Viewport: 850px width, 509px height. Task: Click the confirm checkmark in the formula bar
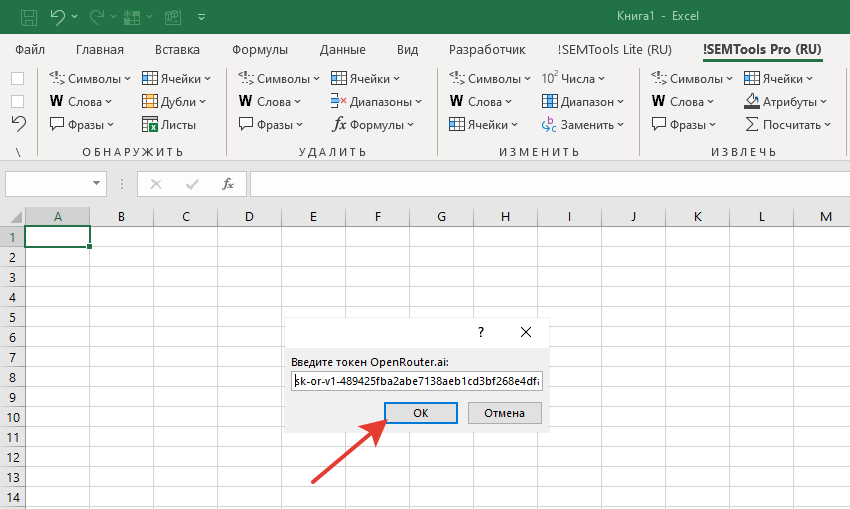(x=192, y=184)
